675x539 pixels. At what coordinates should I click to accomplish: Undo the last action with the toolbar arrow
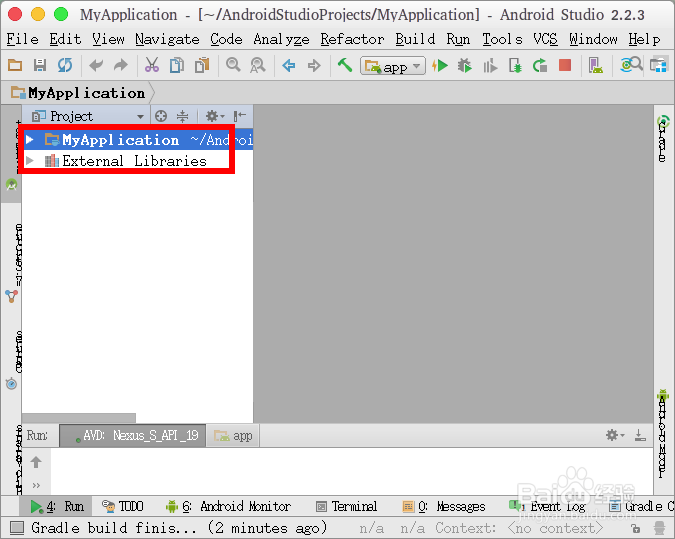(96, 65)
